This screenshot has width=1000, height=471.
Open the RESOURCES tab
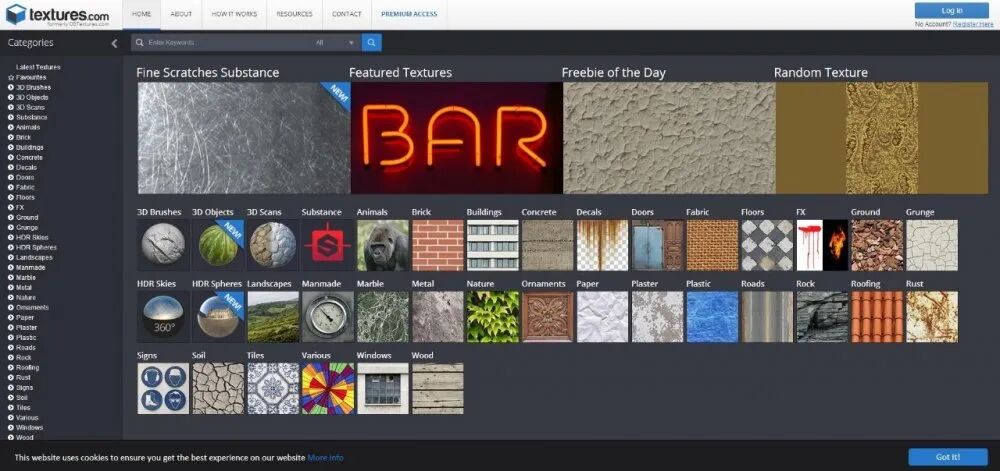[295, 14]
